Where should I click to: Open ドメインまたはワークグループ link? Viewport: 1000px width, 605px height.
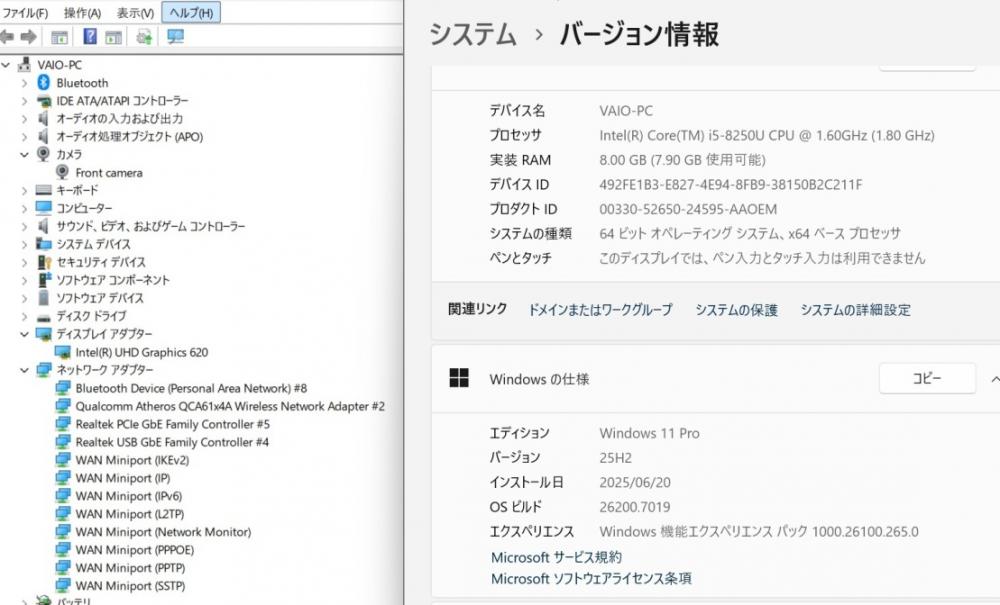coord(600,310)
